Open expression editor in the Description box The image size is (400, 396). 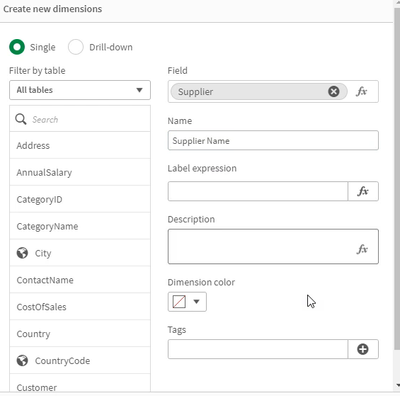tap(362, 249)
